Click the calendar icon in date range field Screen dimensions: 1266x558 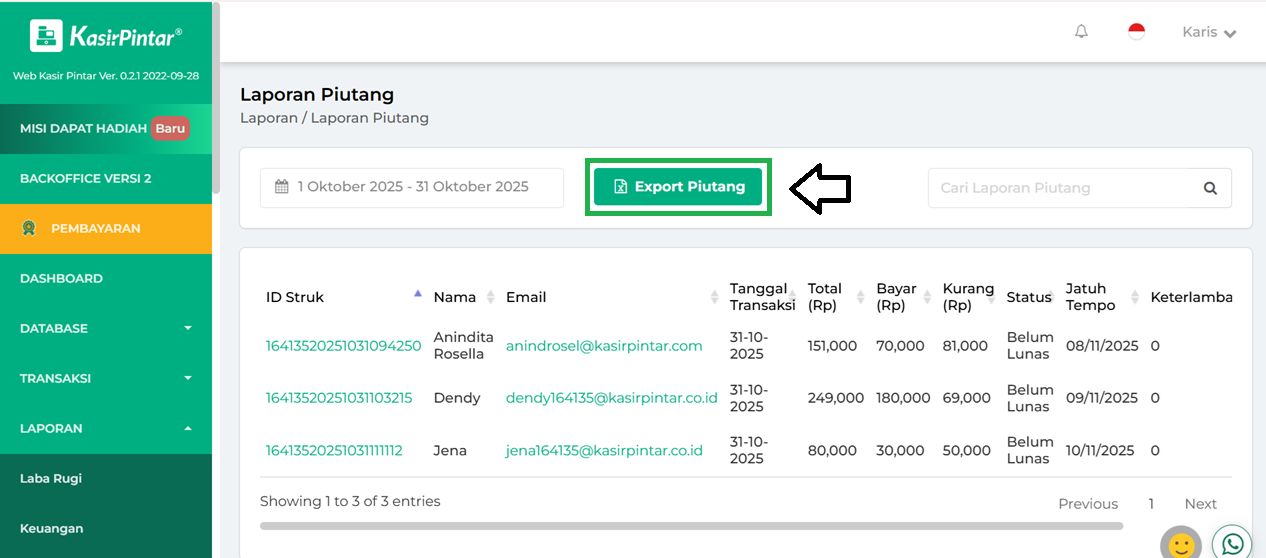pyautogui.click(x=282, y=187)
